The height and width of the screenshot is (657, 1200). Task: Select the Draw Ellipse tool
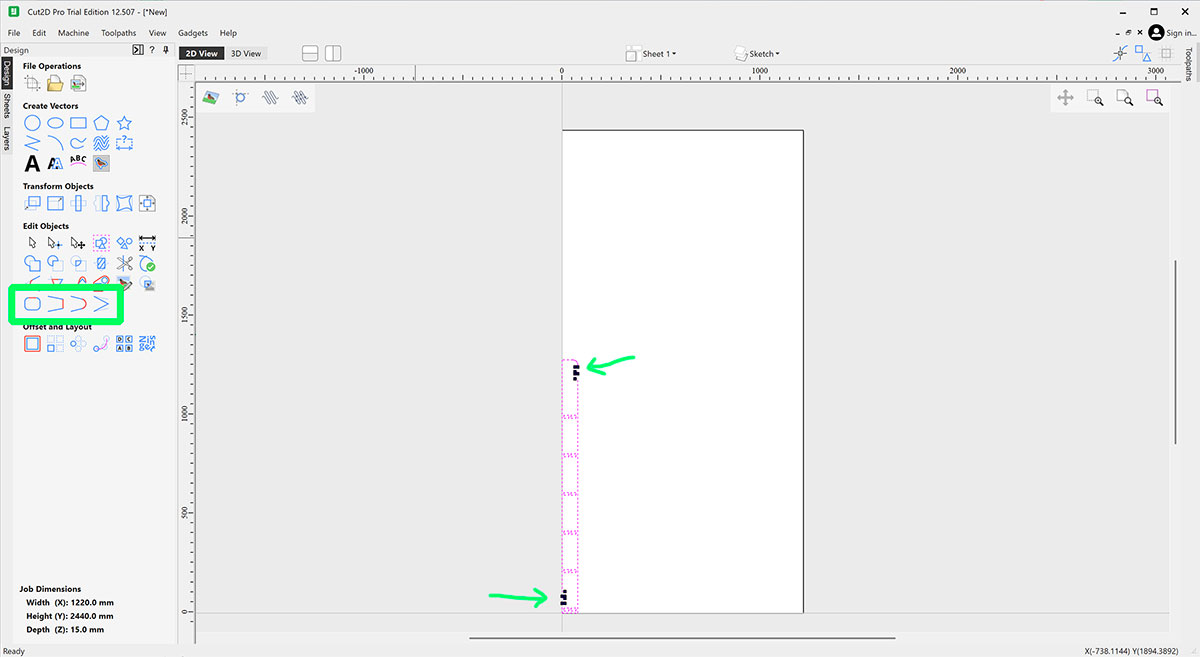pyautogui.click(x=55, y=123)
